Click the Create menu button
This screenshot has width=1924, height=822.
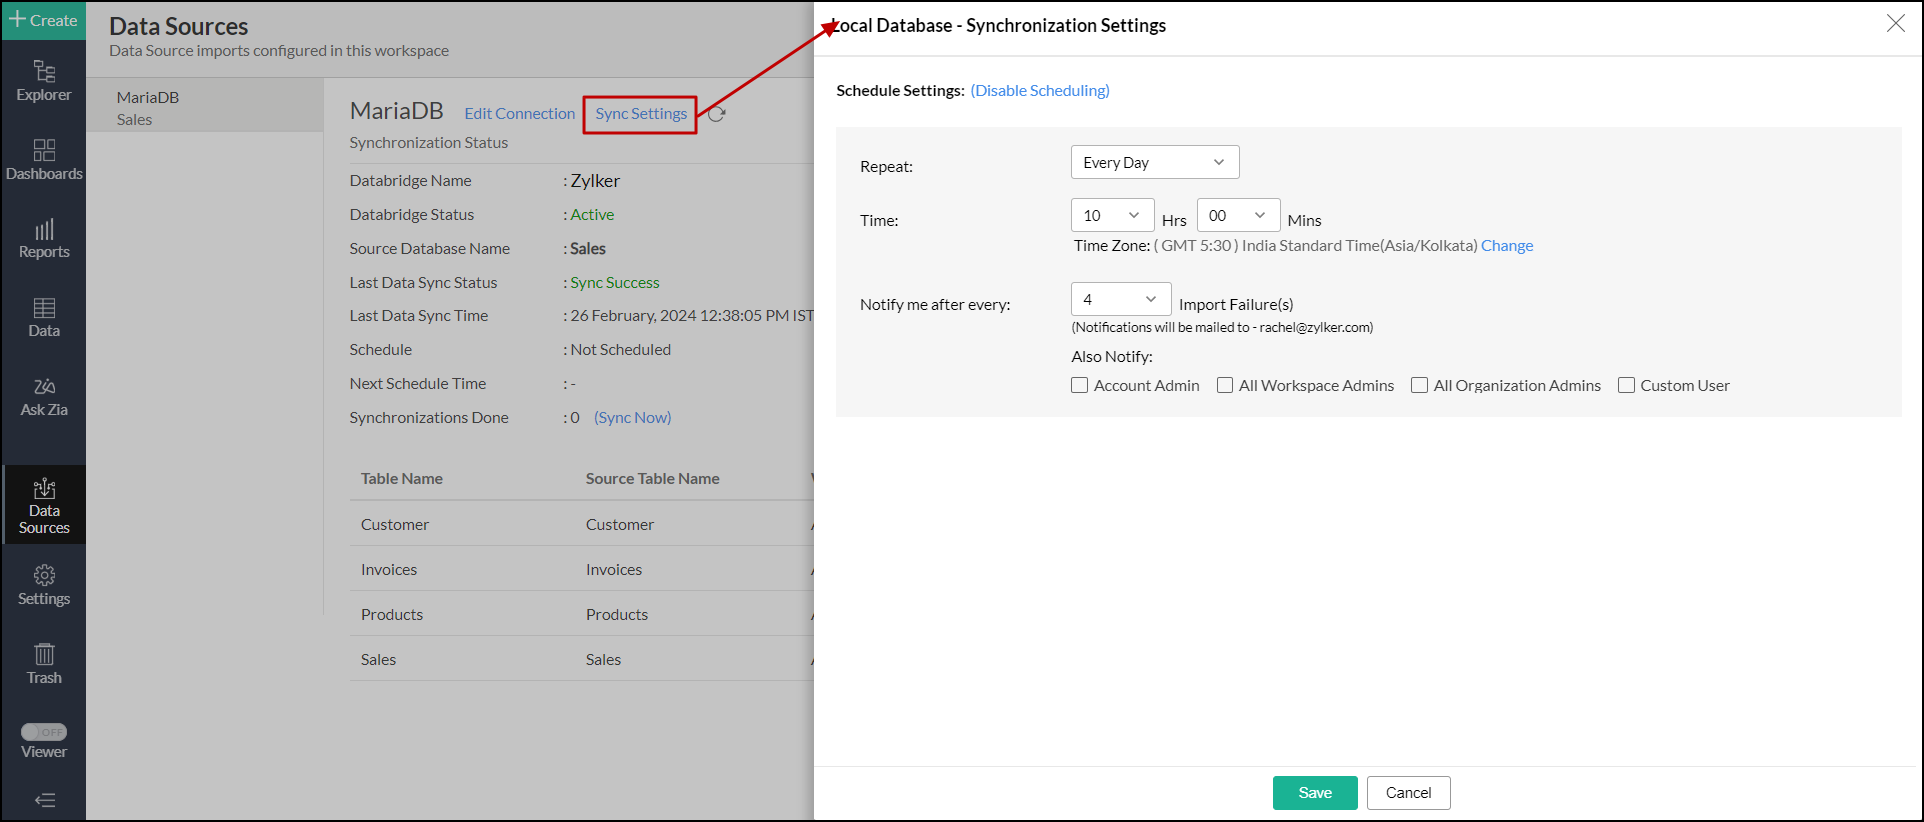point(43,20)
